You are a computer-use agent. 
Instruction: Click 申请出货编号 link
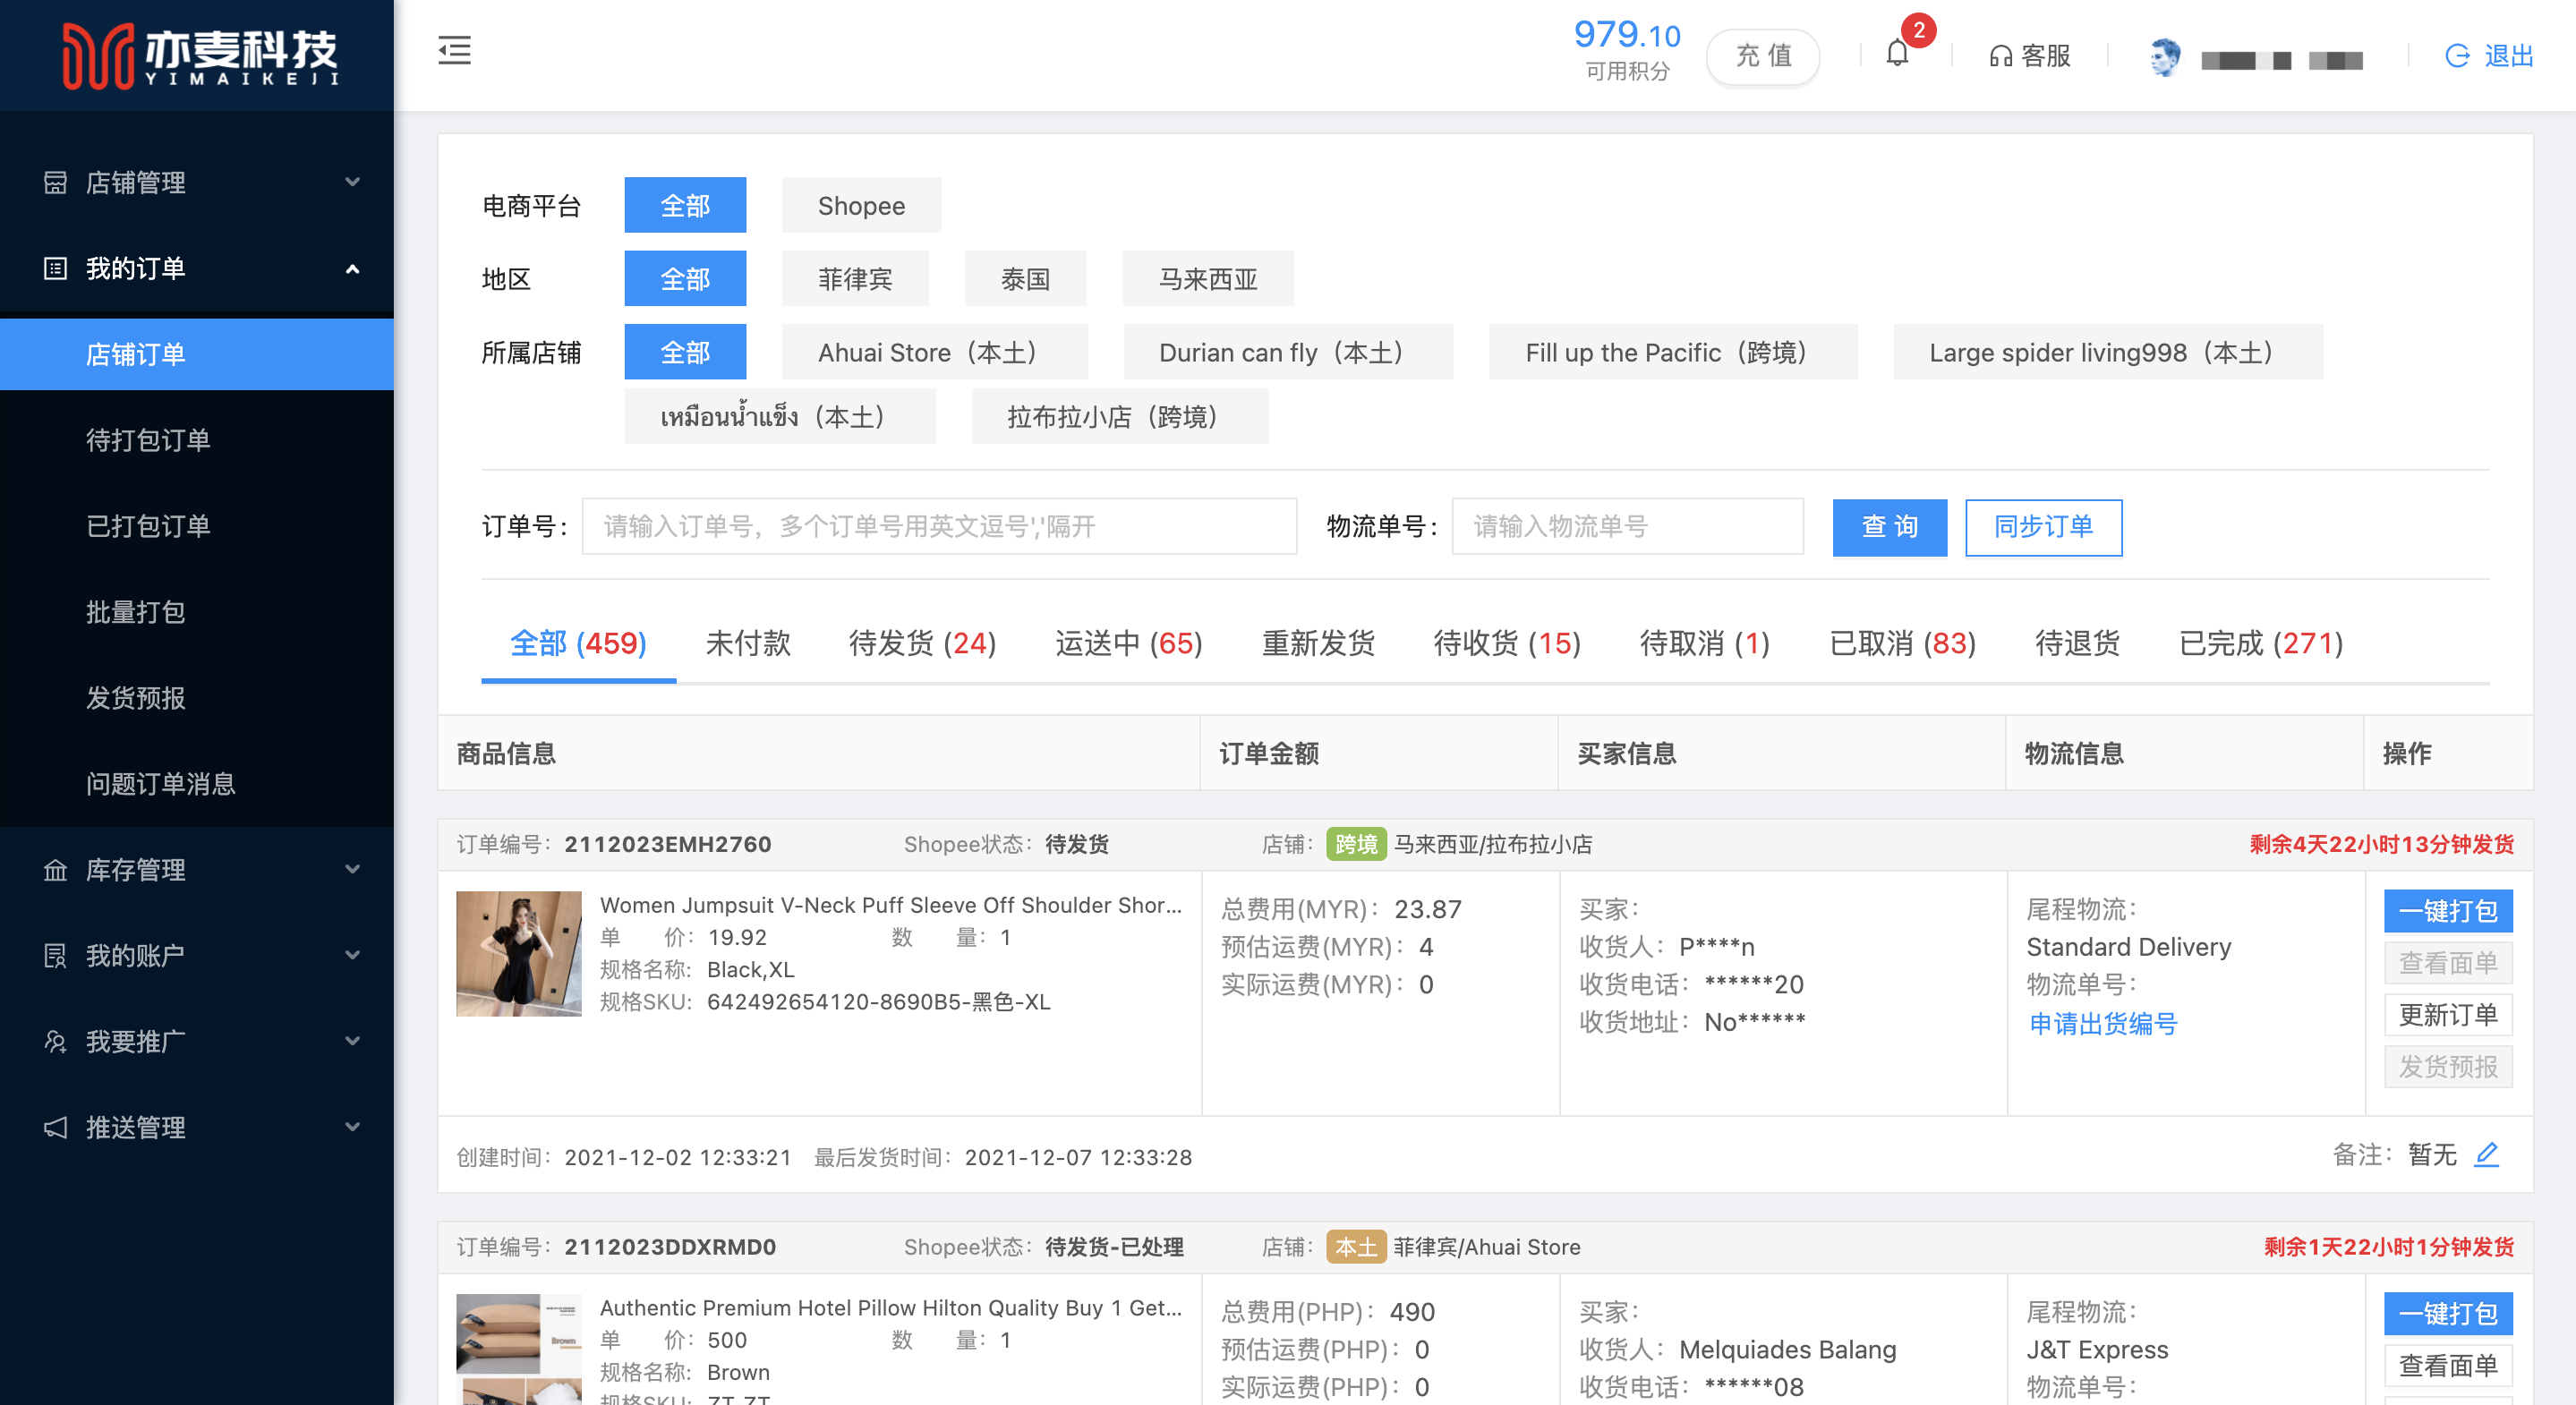2103,1024
